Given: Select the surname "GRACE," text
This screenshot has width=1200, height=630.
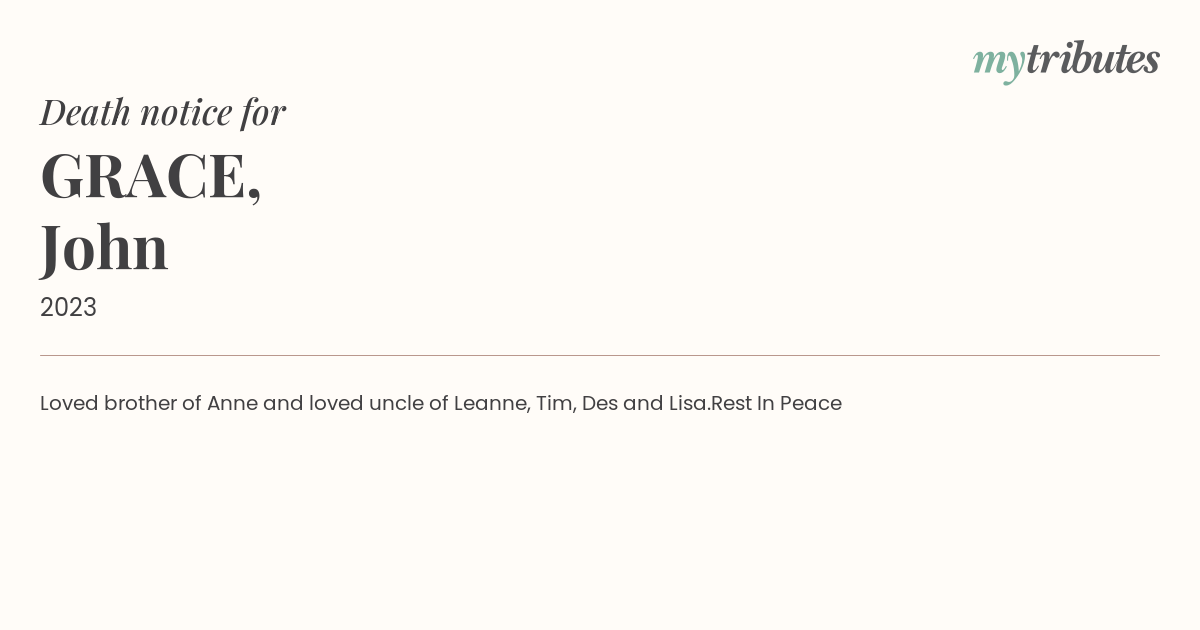Looking at the screenshot, I should [151, 177].
